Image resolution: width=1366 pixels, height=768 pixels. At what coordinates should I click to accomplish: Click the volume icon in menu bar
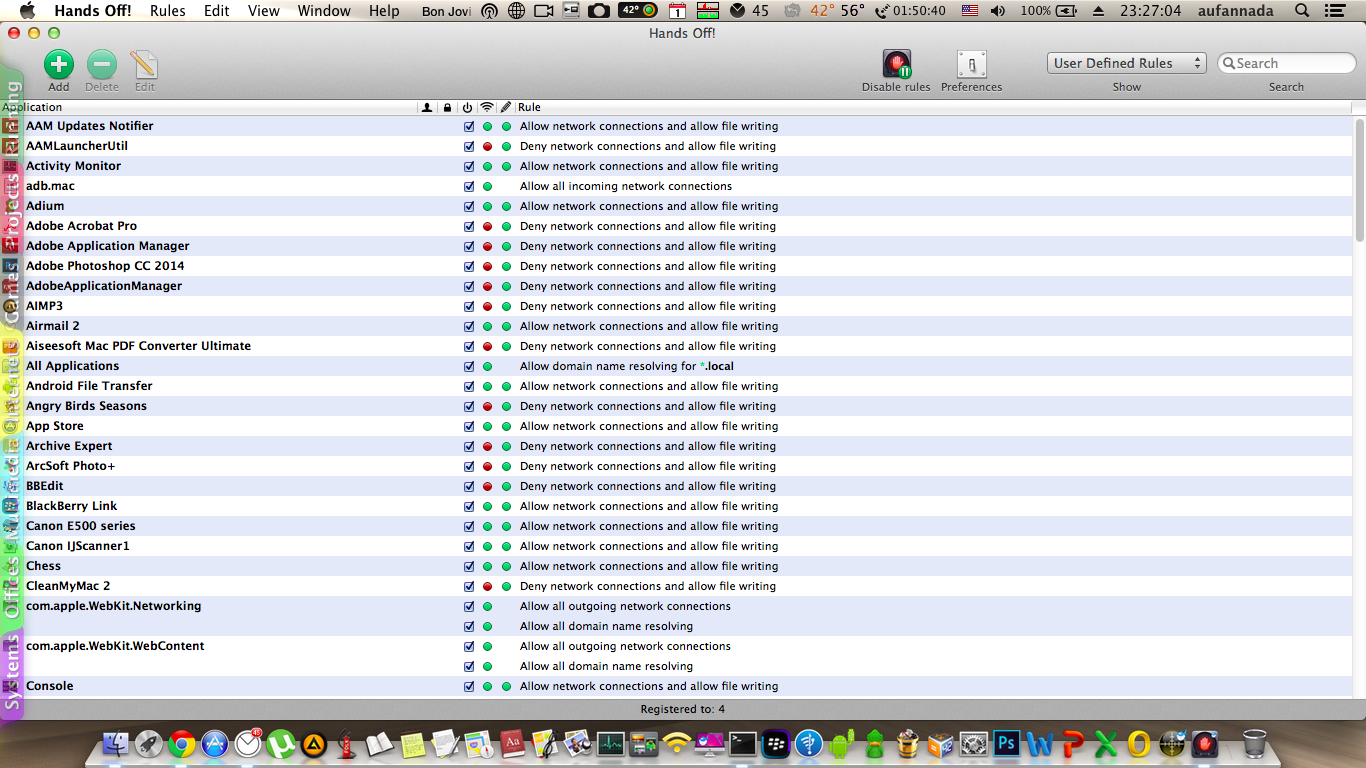998,11
